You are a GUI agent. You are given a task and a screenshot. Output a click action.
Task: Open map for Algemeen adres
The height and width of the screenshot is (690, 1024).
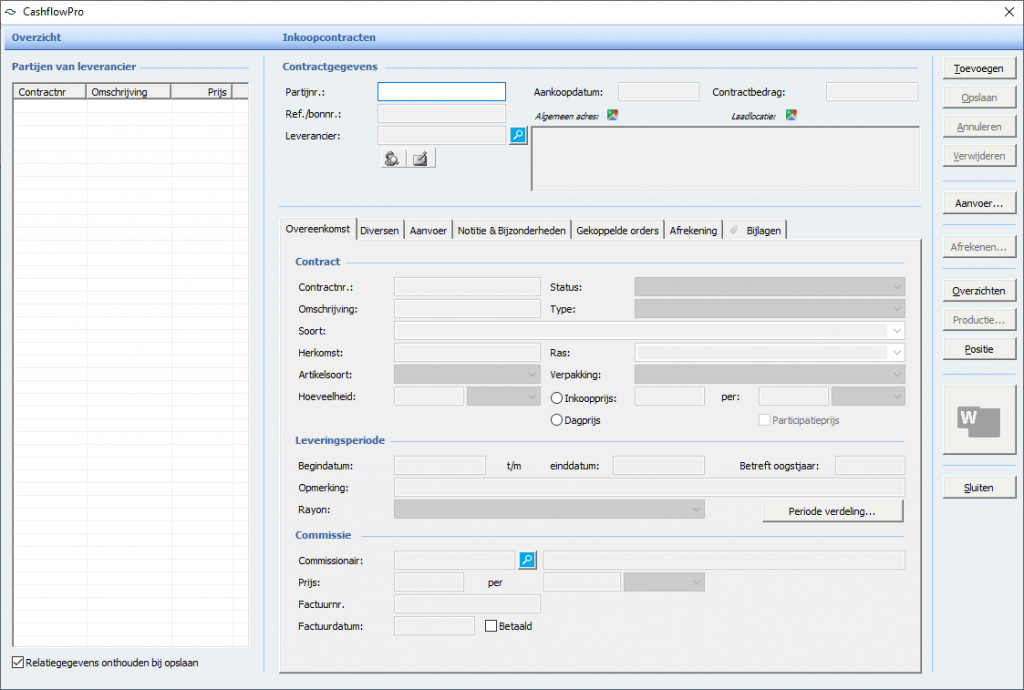coord(613,115)
